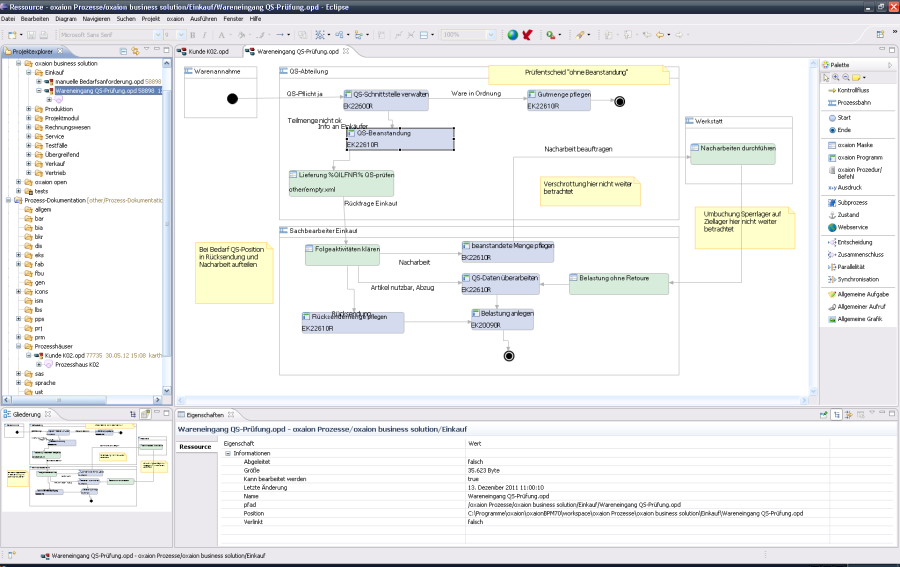Select the Prozessbahn palette tool

[x=849, y=103]
